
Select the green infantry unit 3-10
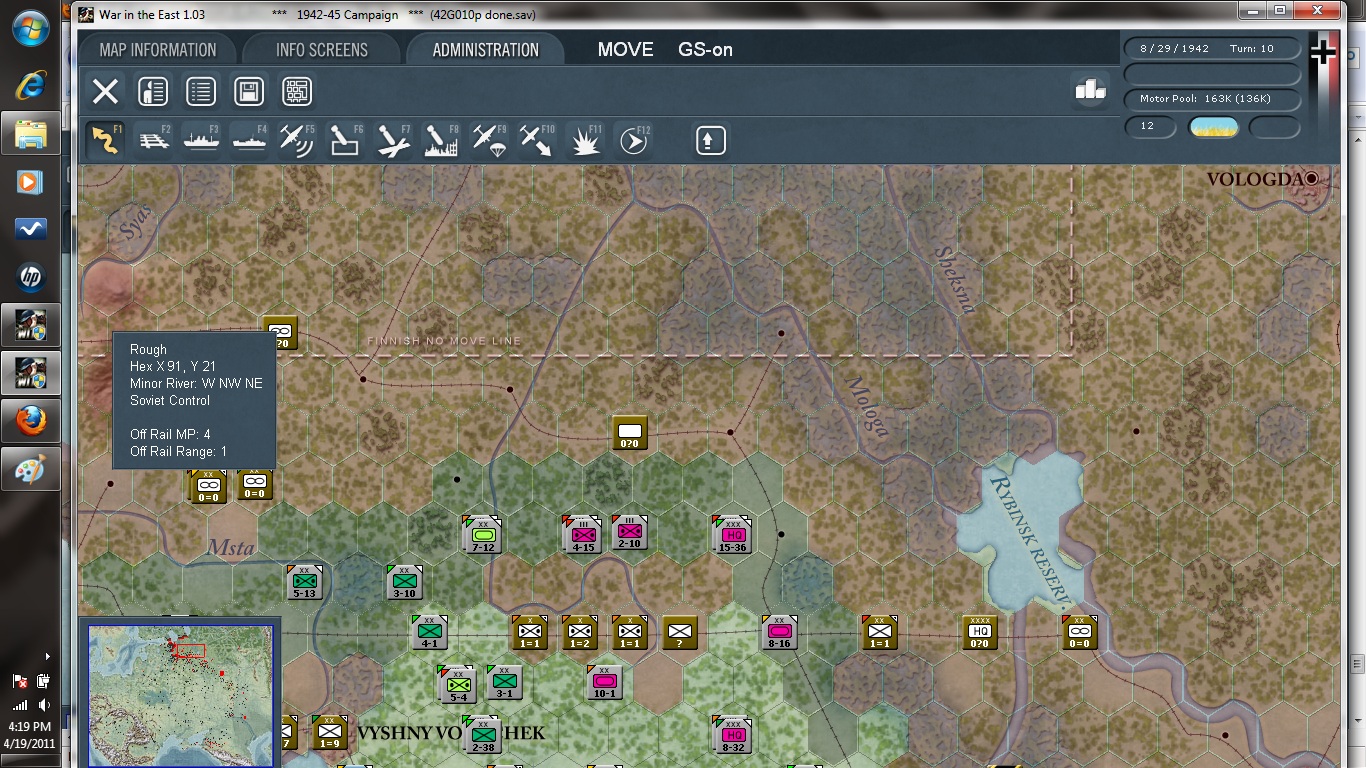pyautogui.click(x=404, y=583)
